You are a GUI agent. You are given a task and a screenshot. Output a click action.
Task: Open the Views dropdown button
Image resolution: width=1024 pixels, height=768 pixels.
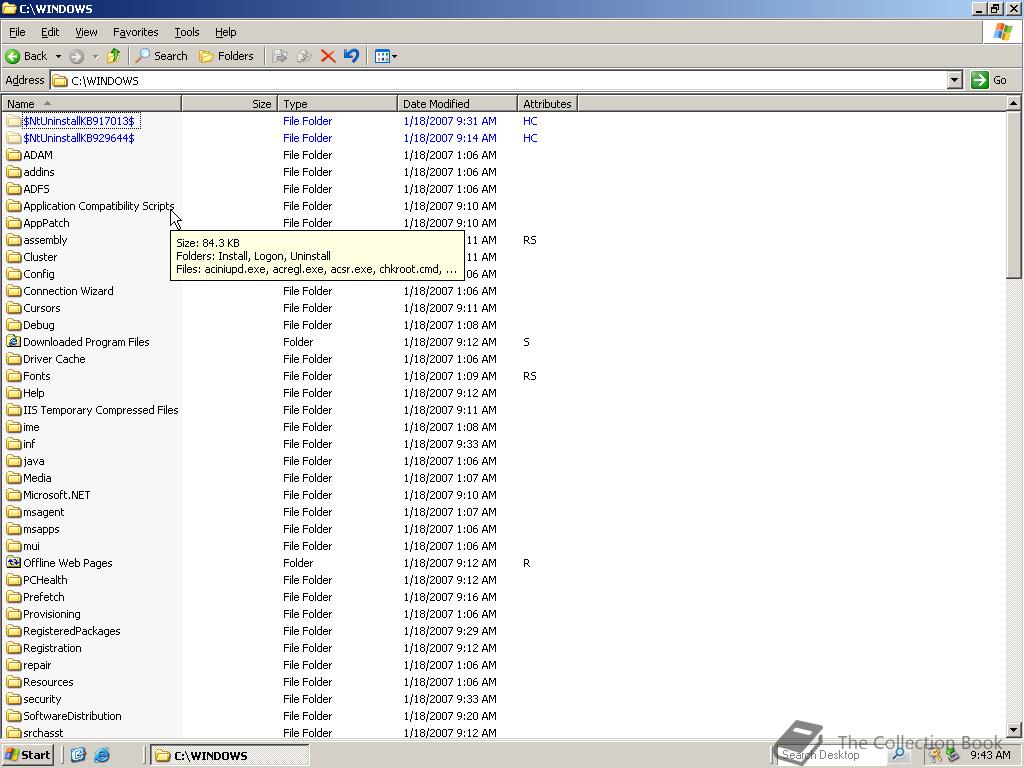click(x=385, y=56)
